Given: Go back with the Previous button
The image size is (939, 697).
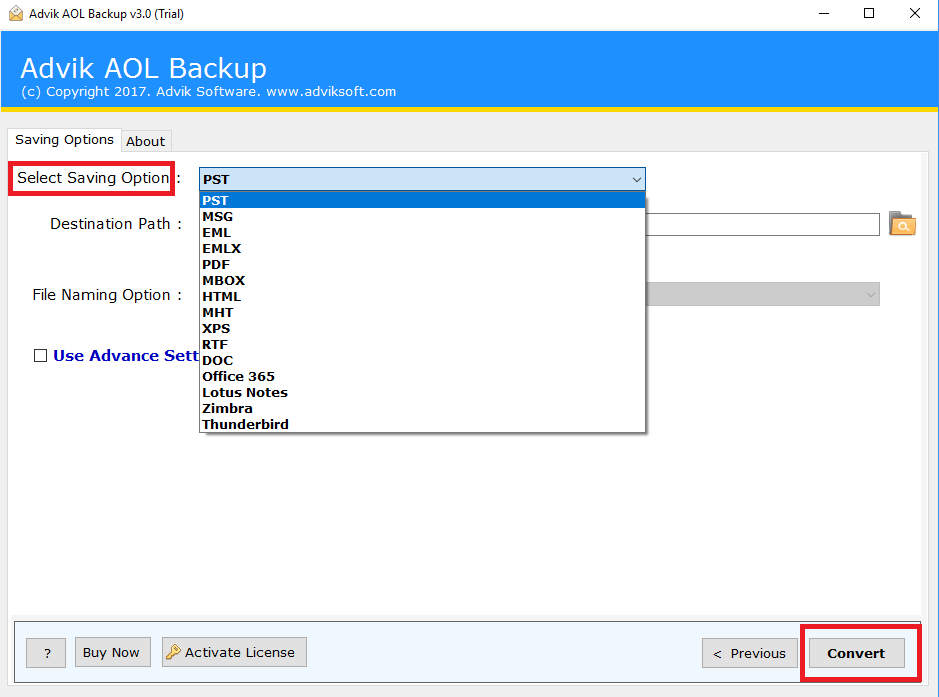Looking at the screenshot, I should click(x=750, y=653).
